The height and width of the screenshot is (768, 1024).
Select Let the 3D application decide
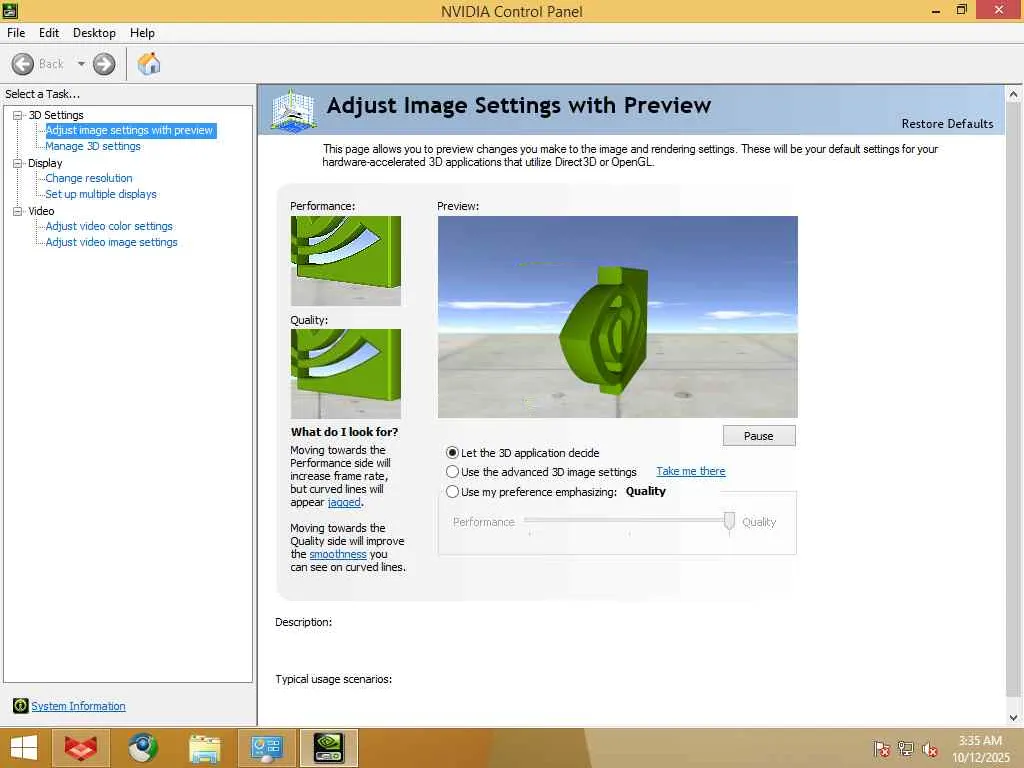click(452, 453)
